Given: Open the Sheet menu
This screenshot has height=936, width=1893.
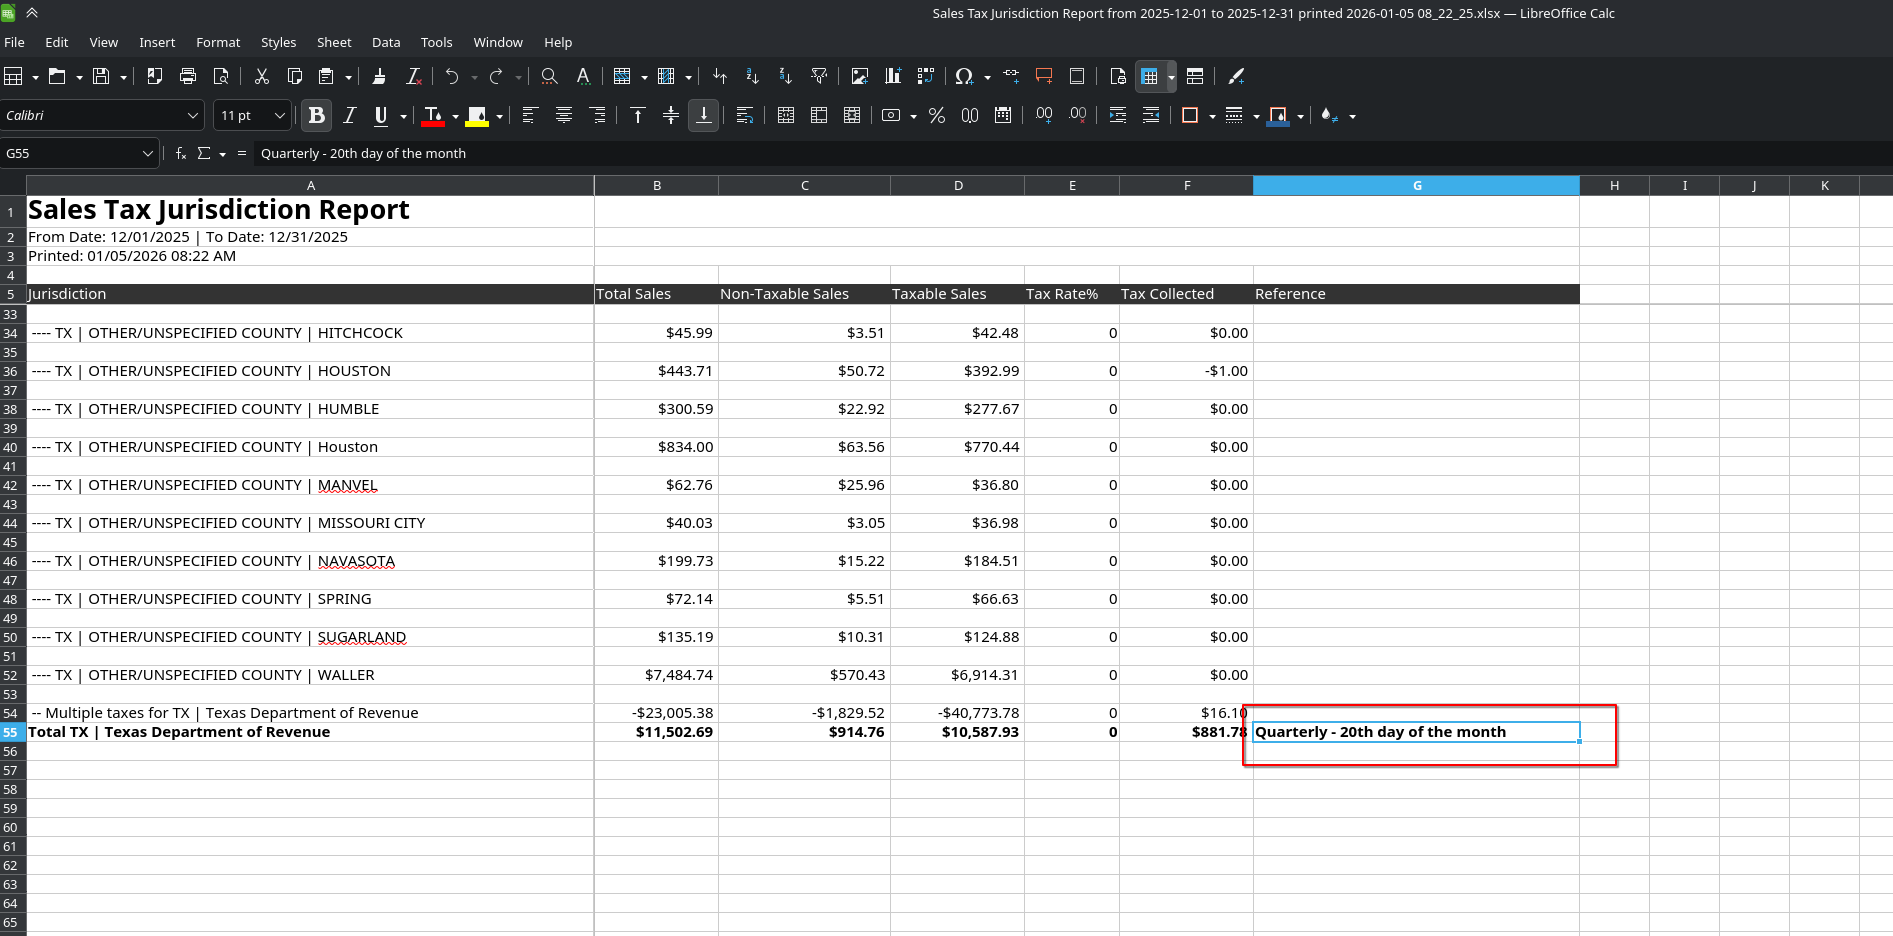Looking at the screenshot, I should click(333, 42).
